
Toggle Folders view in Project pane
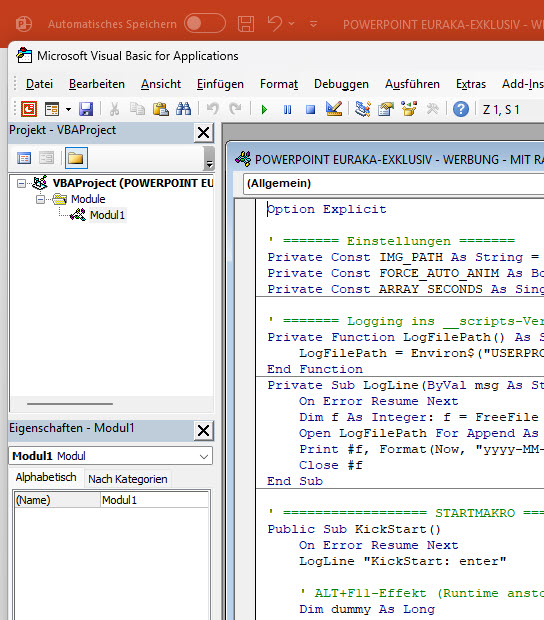click(76, 159)
